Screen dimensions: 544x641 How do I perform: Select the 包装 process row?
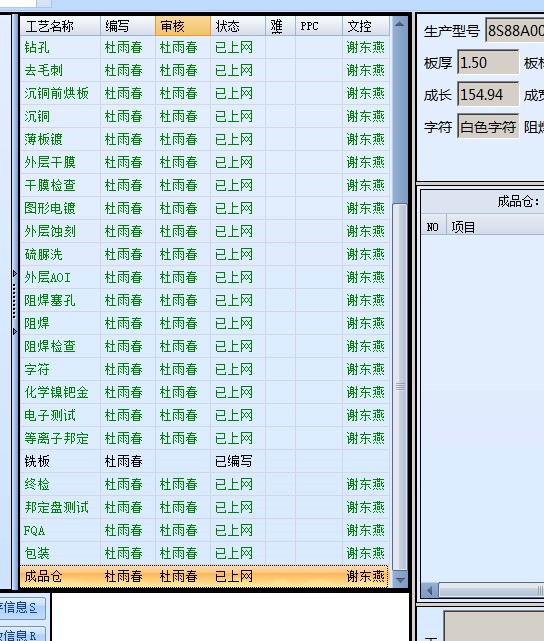[205, 554]
